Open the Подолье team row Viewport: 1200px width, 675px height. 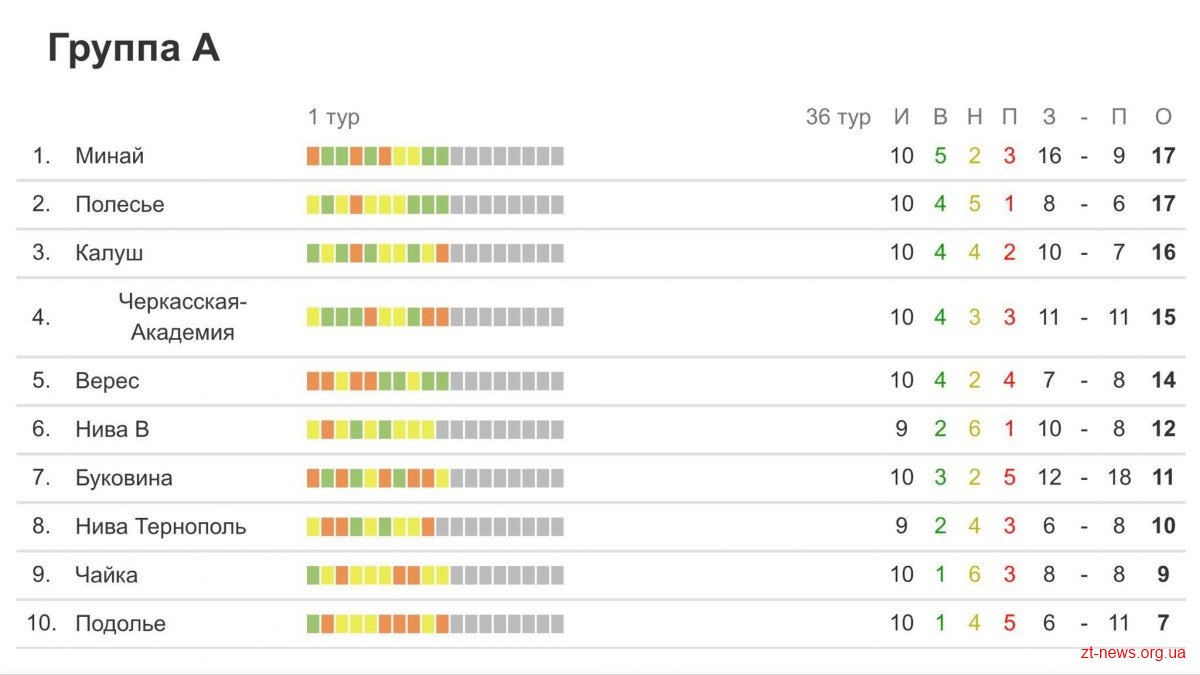(x=599, y=623)
